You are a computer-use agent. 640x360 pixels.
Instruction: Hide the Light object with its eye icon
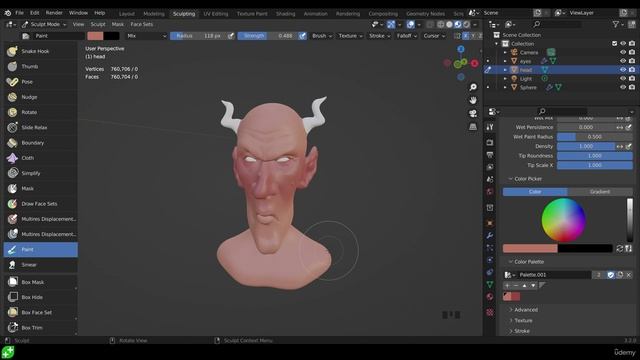(623, 78)
